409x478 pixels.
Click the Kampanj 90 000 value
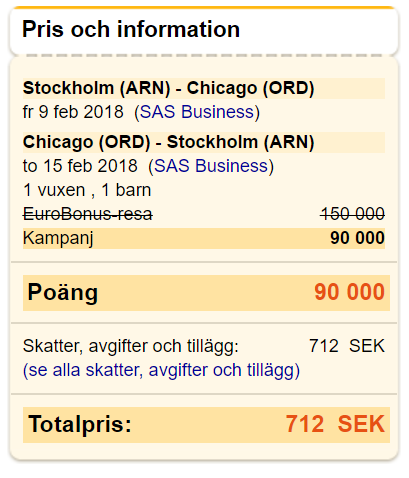[x=358, y=238]
